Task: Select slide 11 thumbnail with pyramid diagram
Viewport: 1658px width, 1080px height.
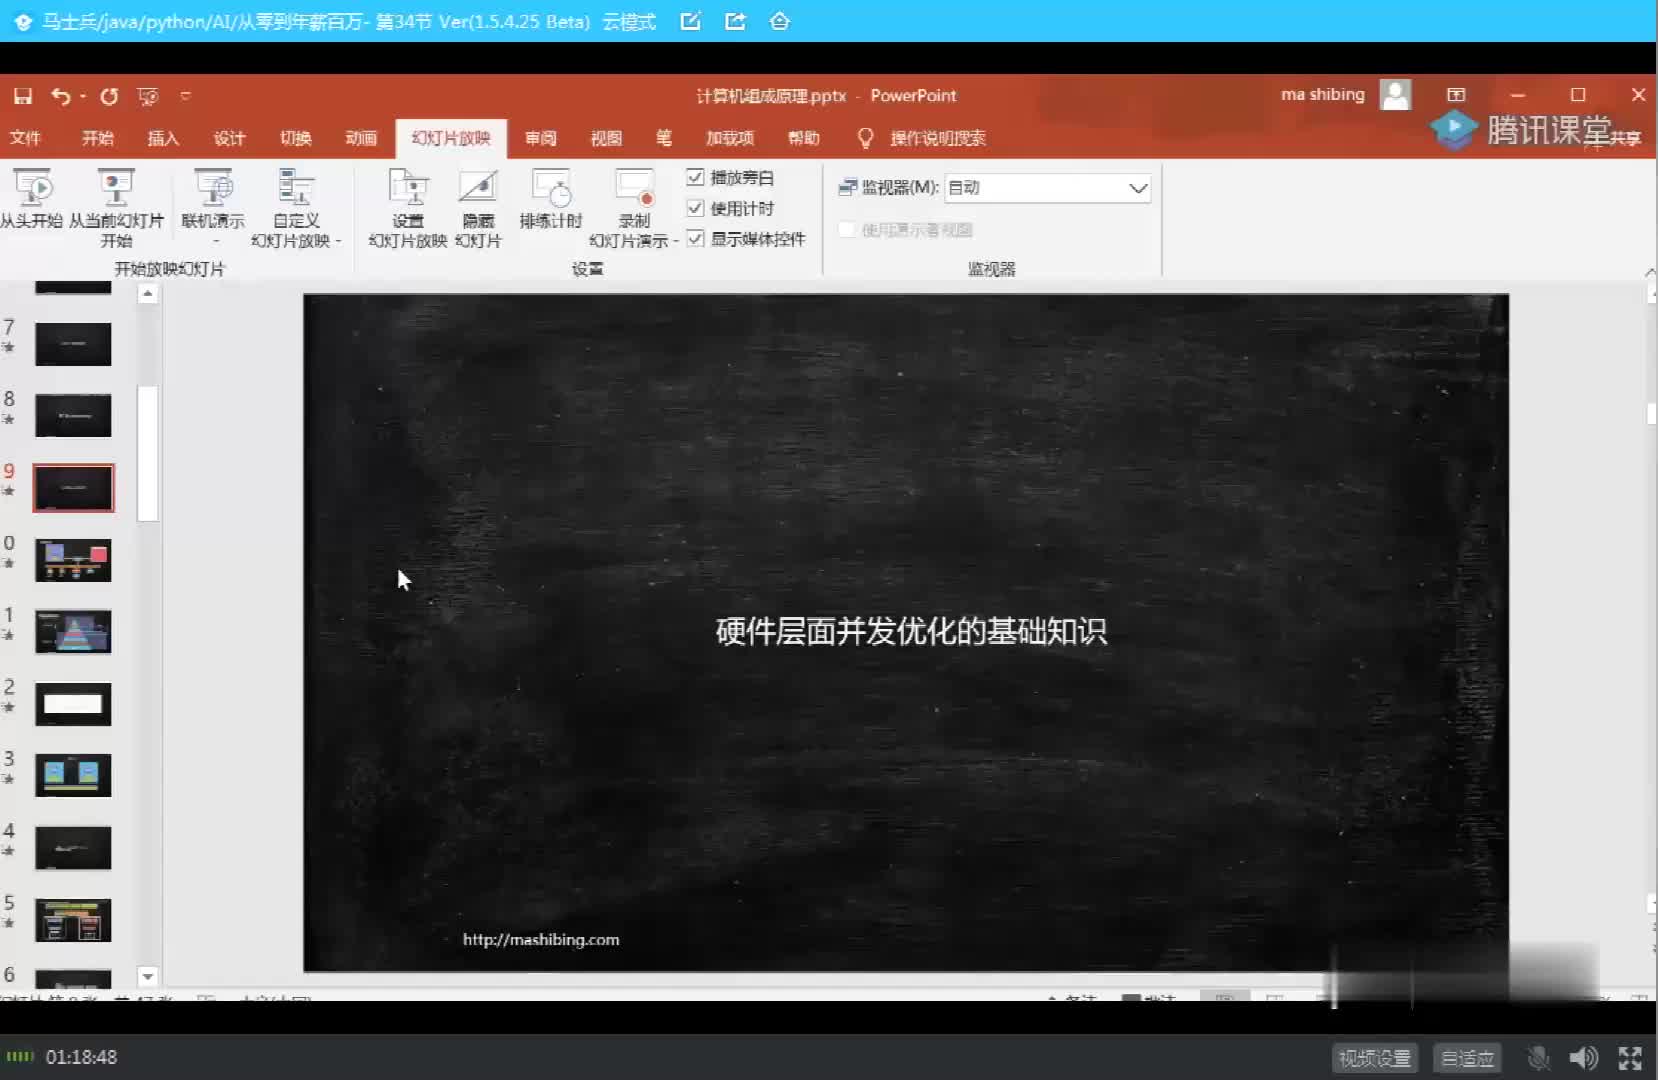Action: coord(73,632)
